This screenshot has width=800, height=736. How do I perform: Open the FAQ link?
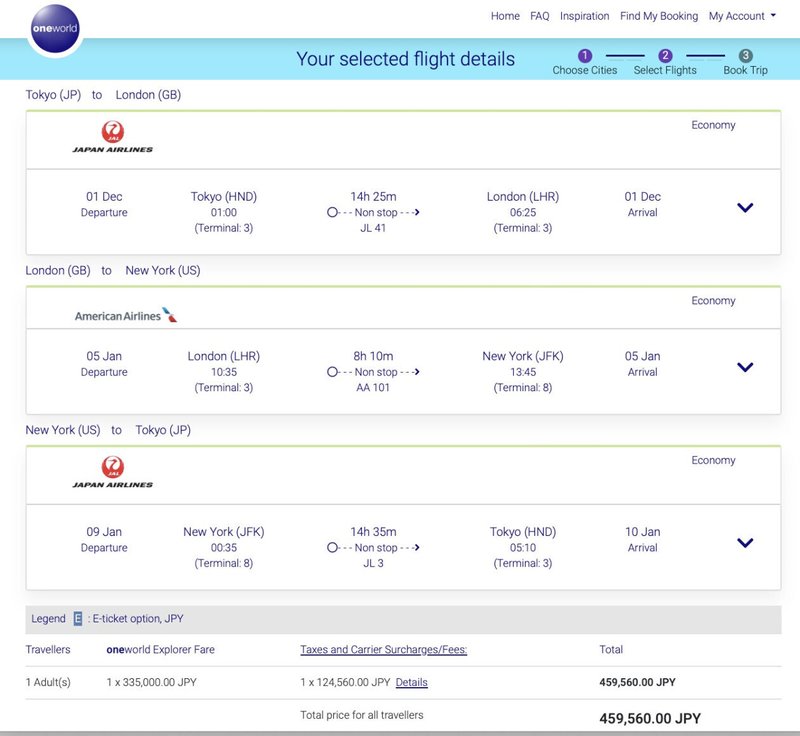(x=540, y=16)
